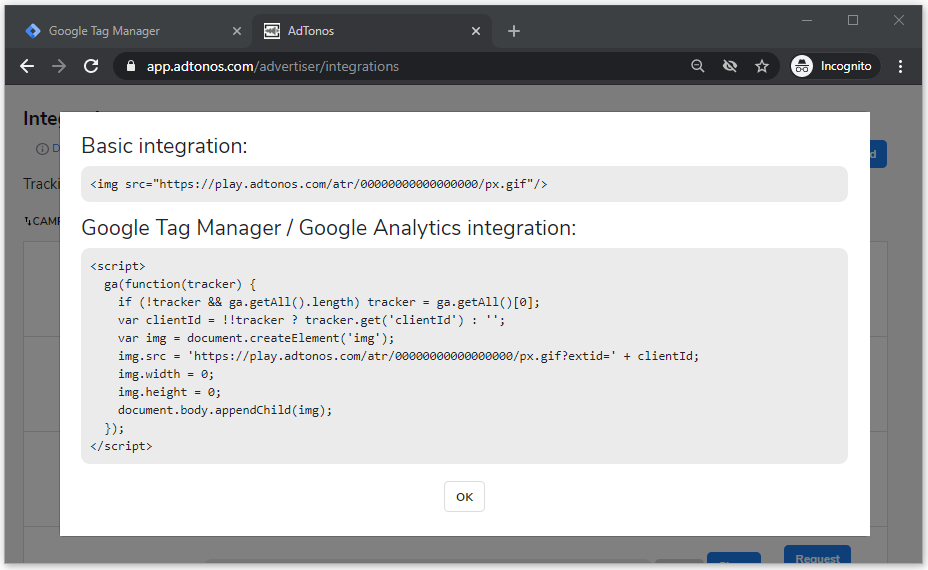Click the 'Basic integration:' heading
The width and height of the screenshot is (928, 570).
coord(164,146)
